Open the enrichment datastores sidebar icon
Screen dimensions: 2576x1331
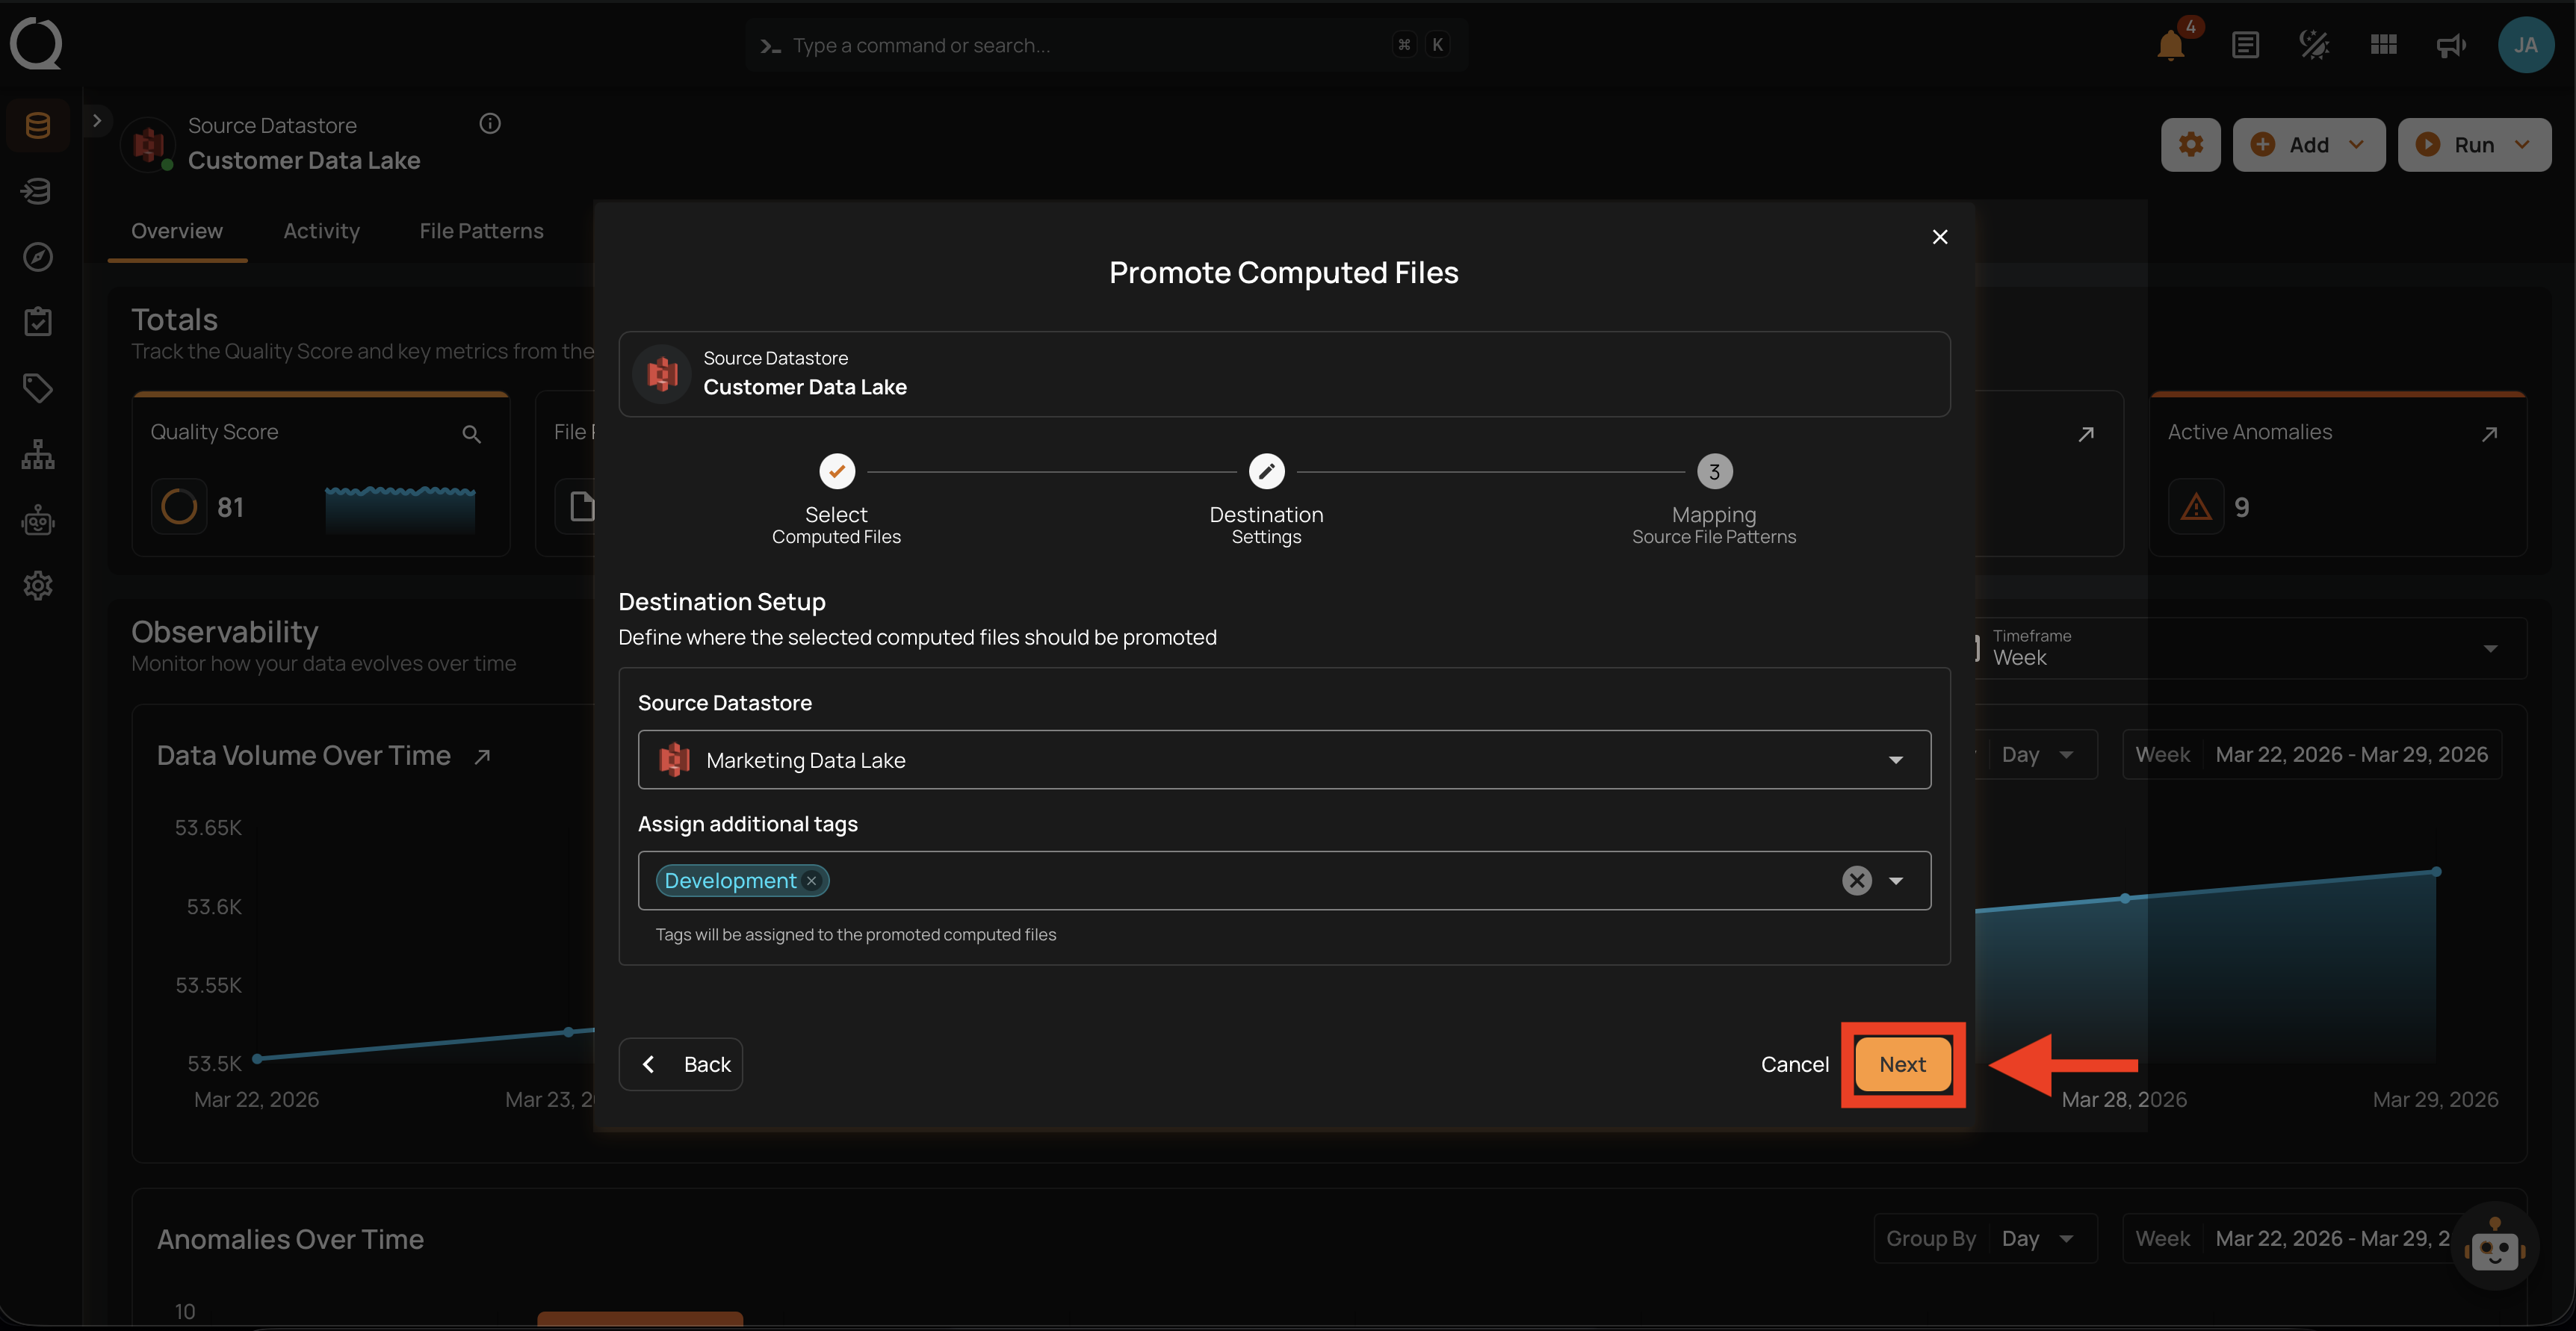(x=38, y=191)
